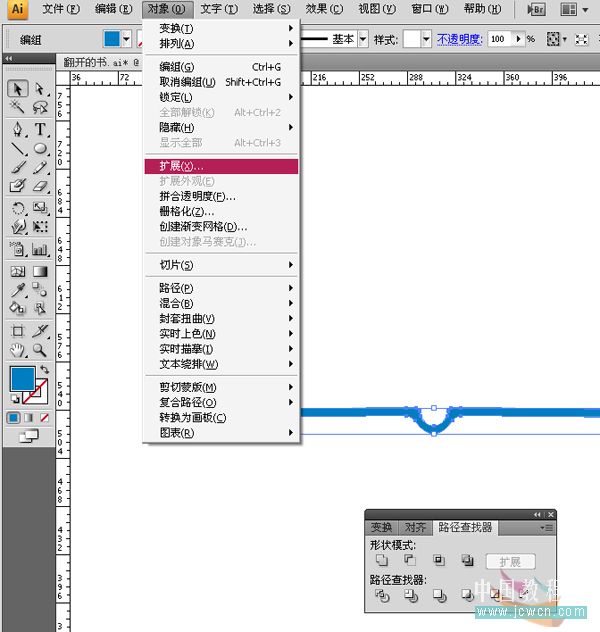Click the Merge pathfinder icon

[x=439, y=595]
